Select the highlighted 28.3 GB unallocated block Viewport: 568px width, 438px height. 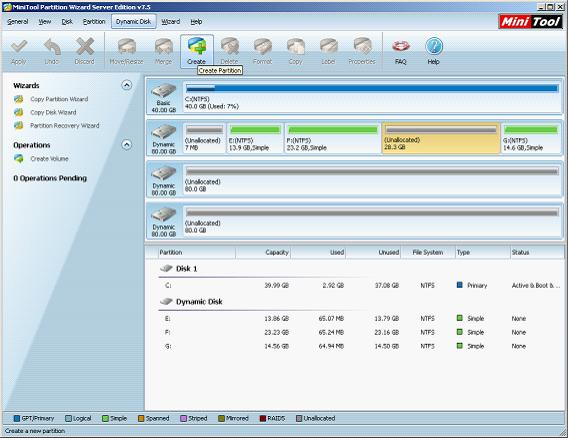coord(441,138)
